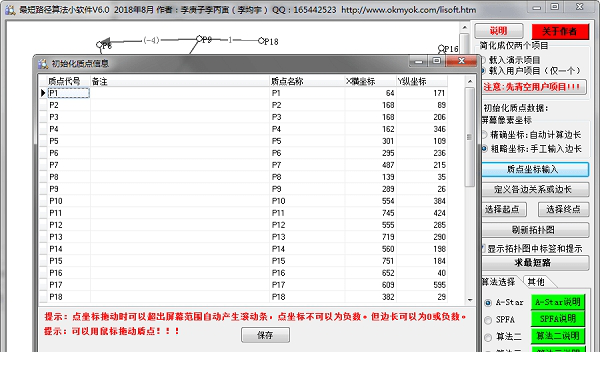
Task: Toggle 显示拓扑图中标签和提示 checkbox
Action: tap(484, 248)
